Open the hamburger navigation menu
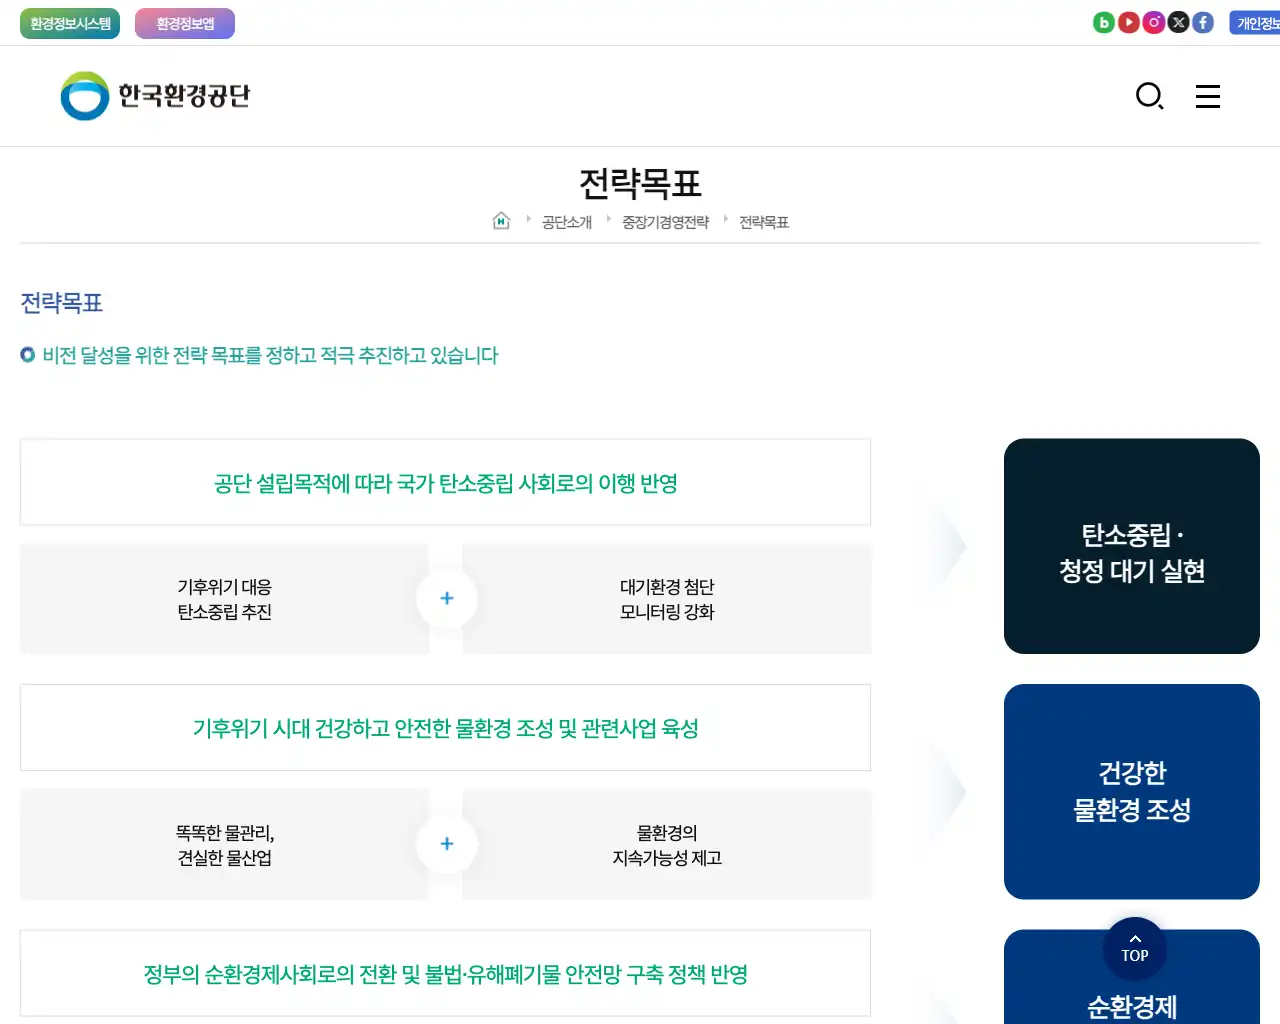 click(x=1208, y=96)
